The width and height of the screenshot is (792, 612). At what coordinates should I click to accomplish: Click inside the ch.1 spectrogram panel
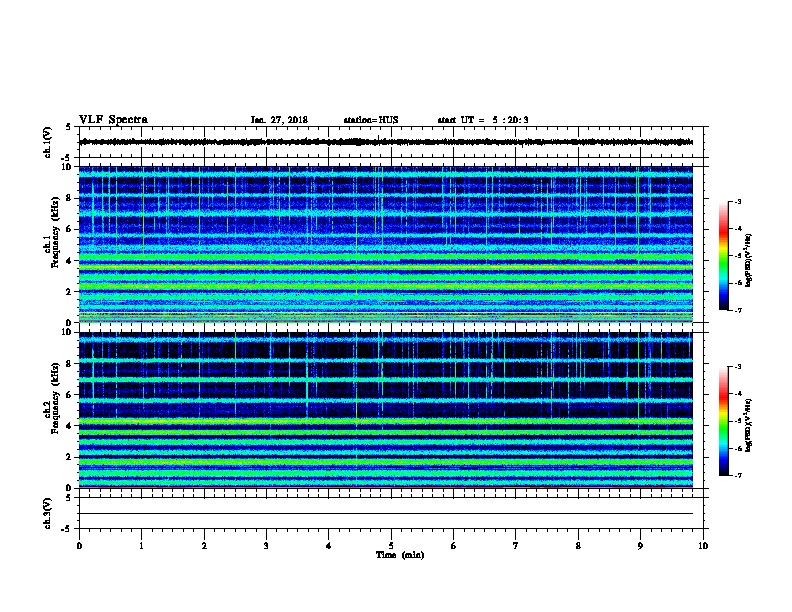point(386,244)
